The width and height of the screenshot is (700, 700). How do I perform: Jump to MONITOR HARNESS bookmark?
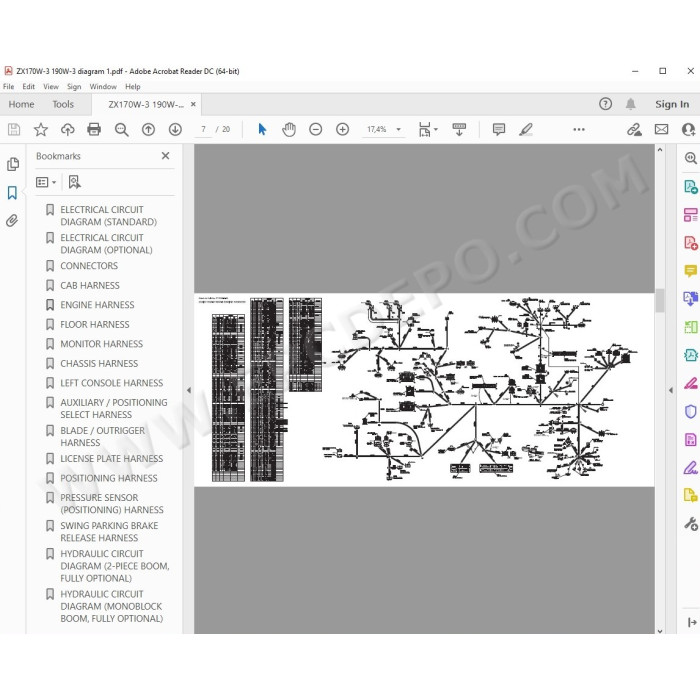[101, 344]
